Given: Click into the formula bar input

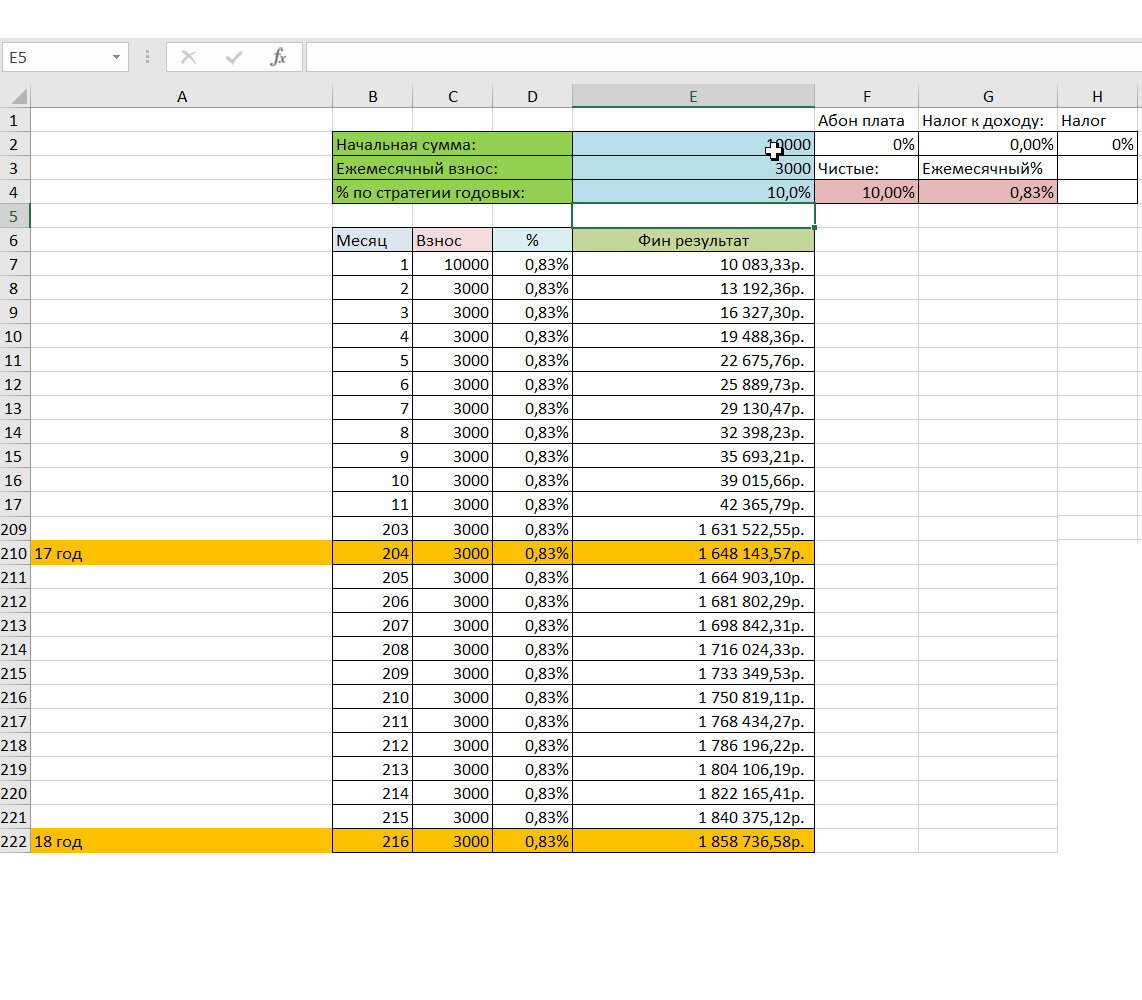Looking at the screenshot, I should click(x=723, y=57).
